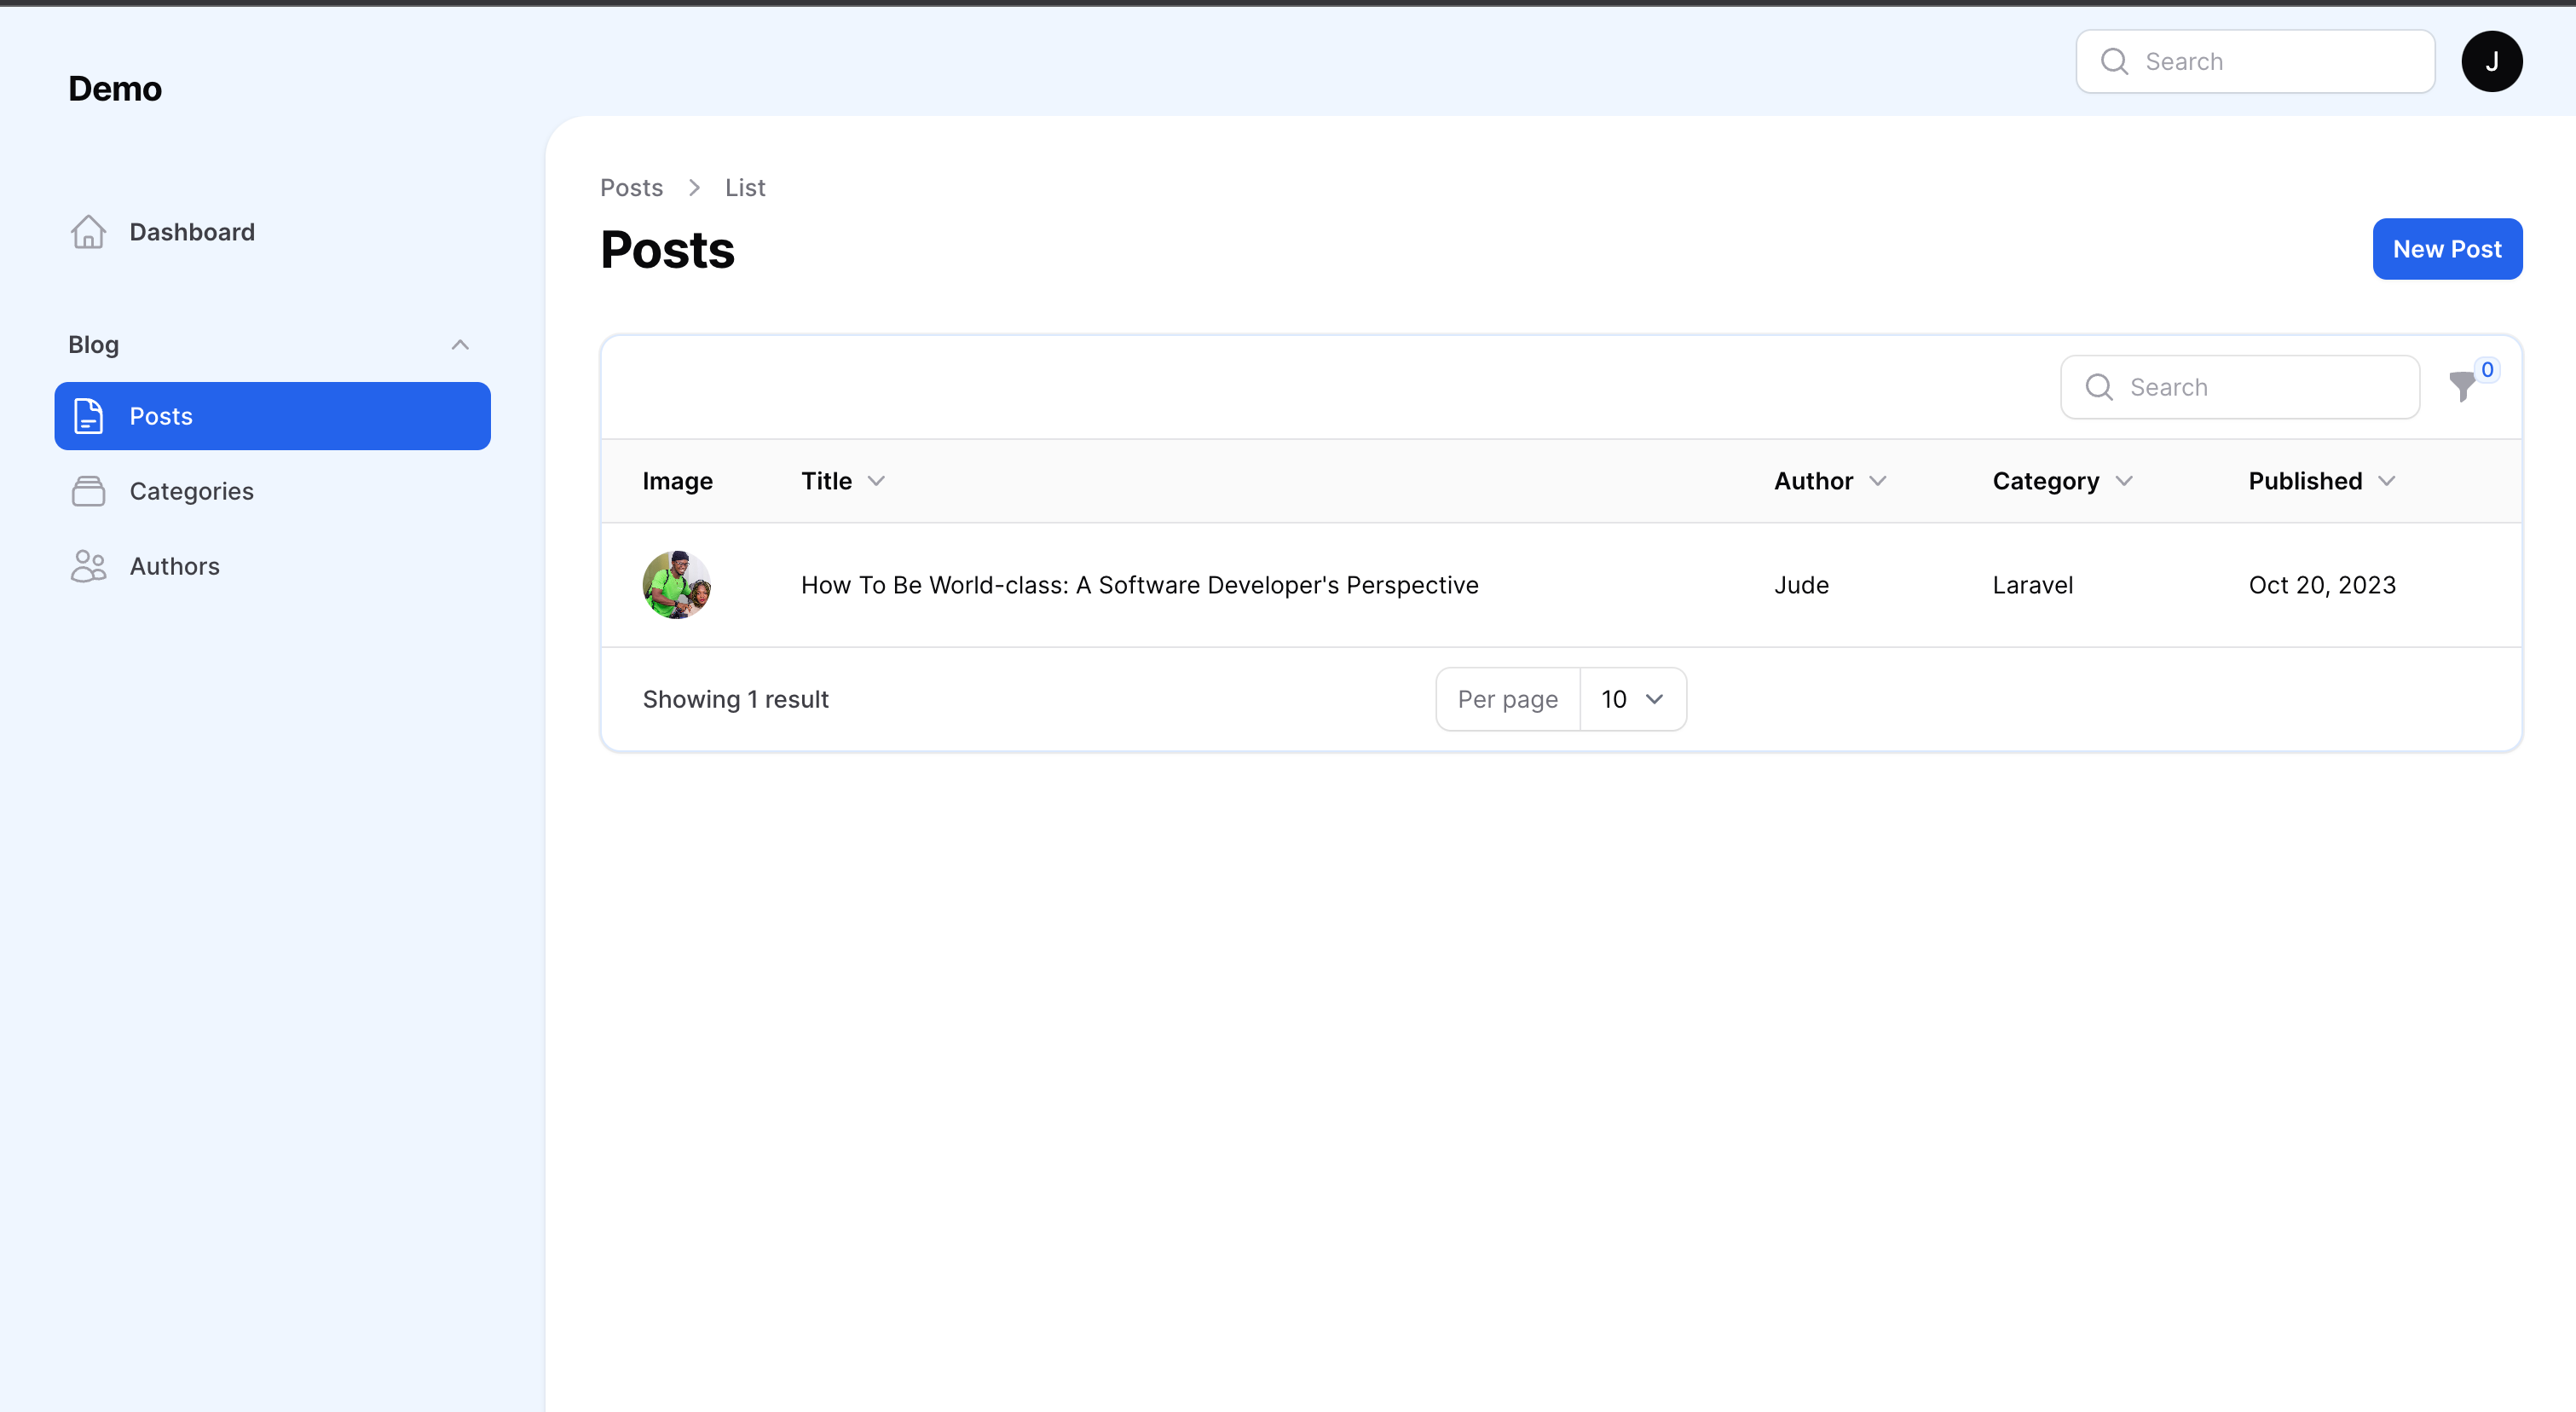Click the Posts document icon in sidebar
The image size is (2576, 1412).
point(88,416)
